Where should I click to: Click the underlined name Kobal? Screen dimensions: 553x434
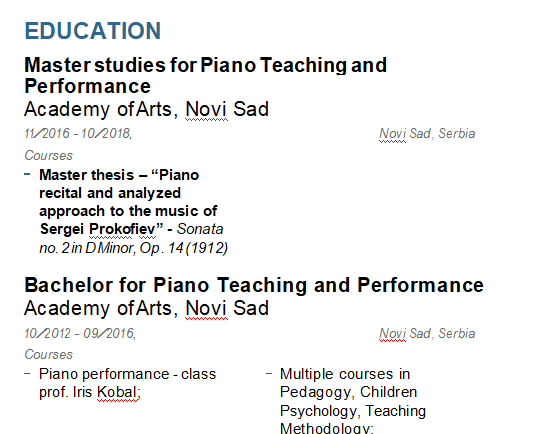(x=117, y=392)
